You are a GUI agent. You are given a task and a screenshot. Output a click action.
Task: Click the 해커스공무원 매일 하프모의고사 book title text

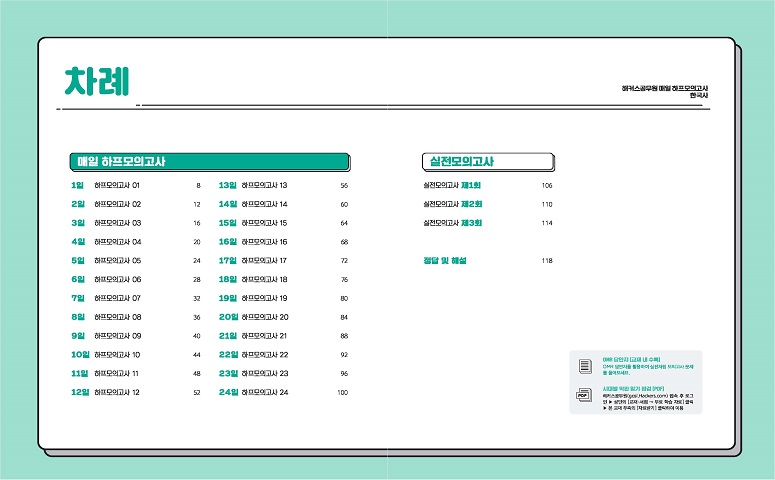(x=665, y=90)
